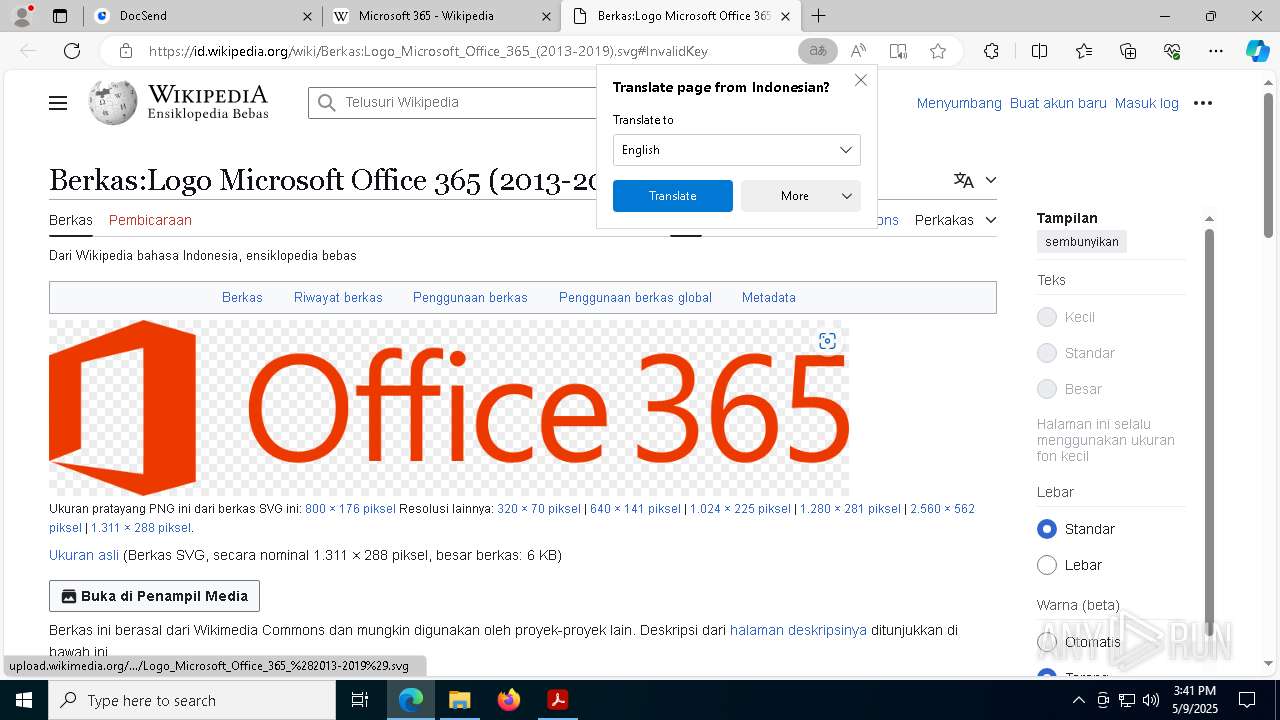Open Adobe Acrobat from taskbar

[x=558, y=700]
